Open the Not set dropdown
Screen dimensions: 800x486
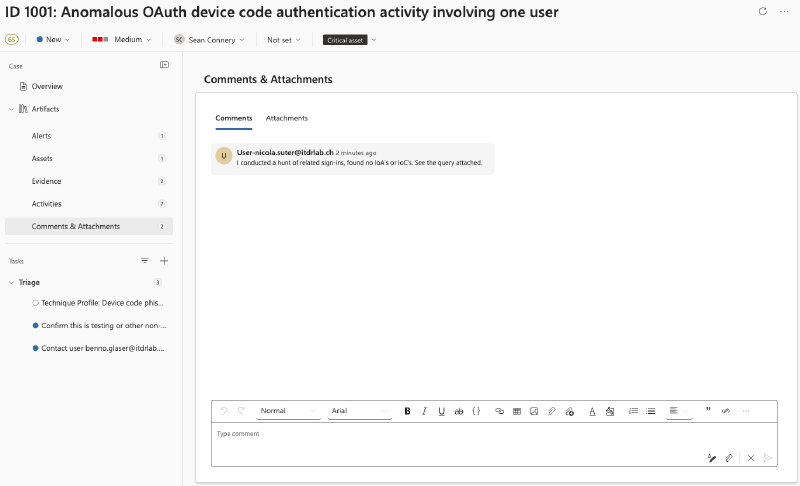284,40
